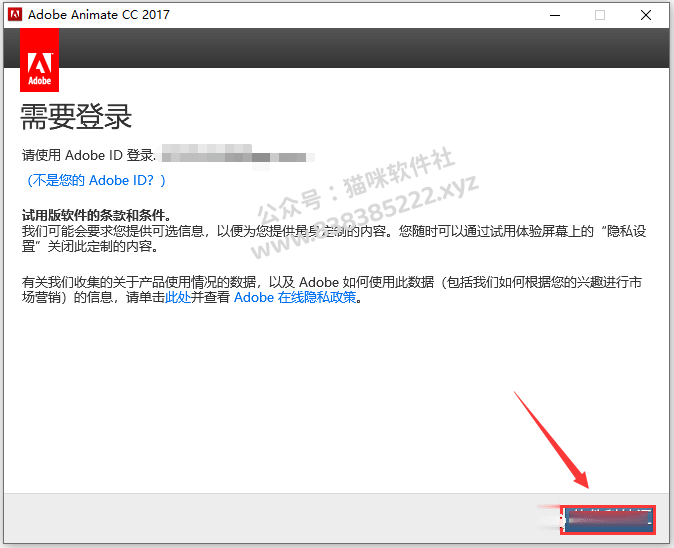
Task: Minimize the Adobe Animate CC 2017 window
Action: (x=555, y=15)
